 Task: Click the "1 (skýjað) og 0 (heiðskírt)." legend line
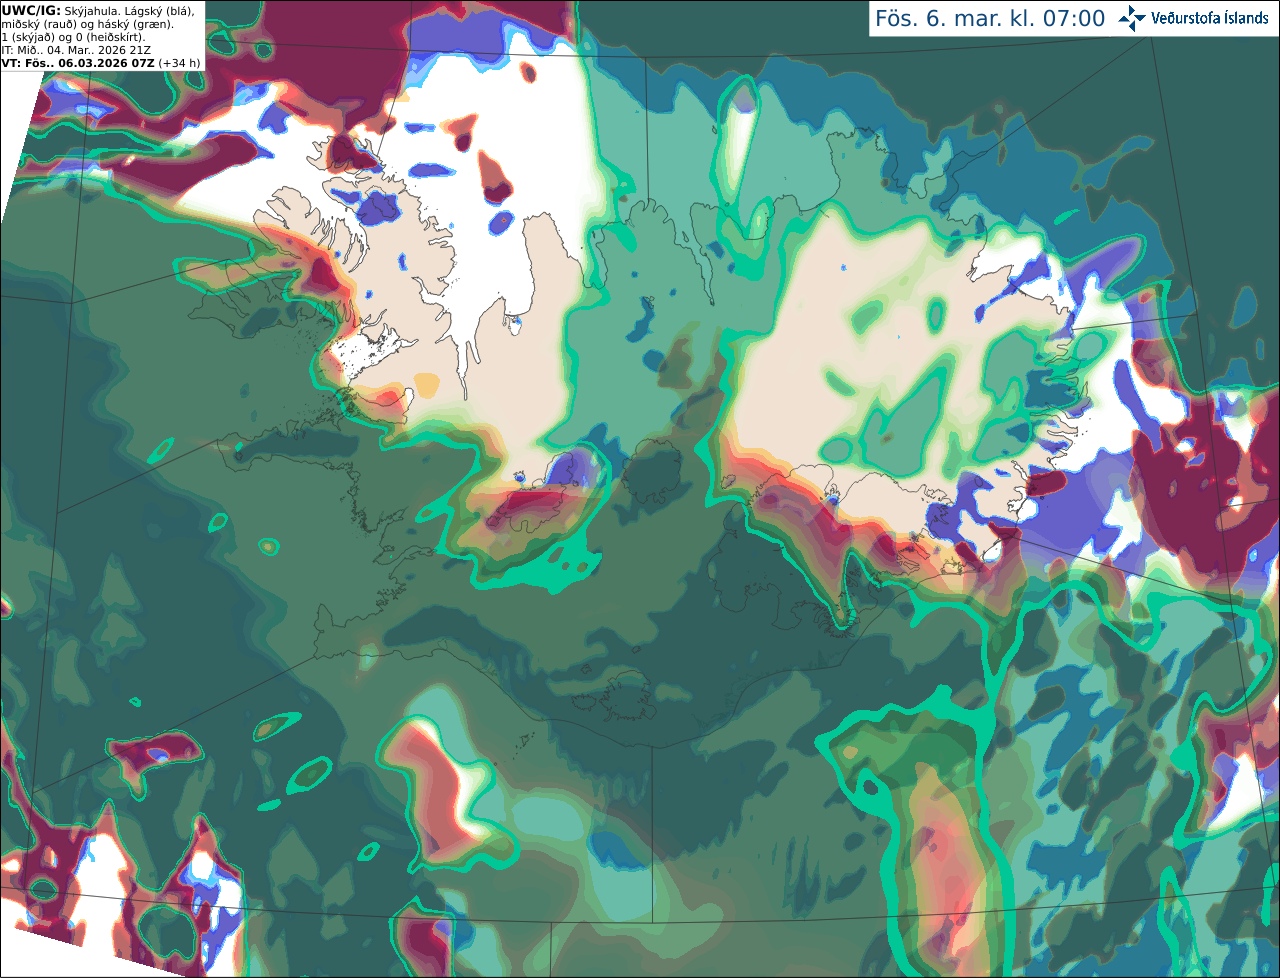[73, 37]
